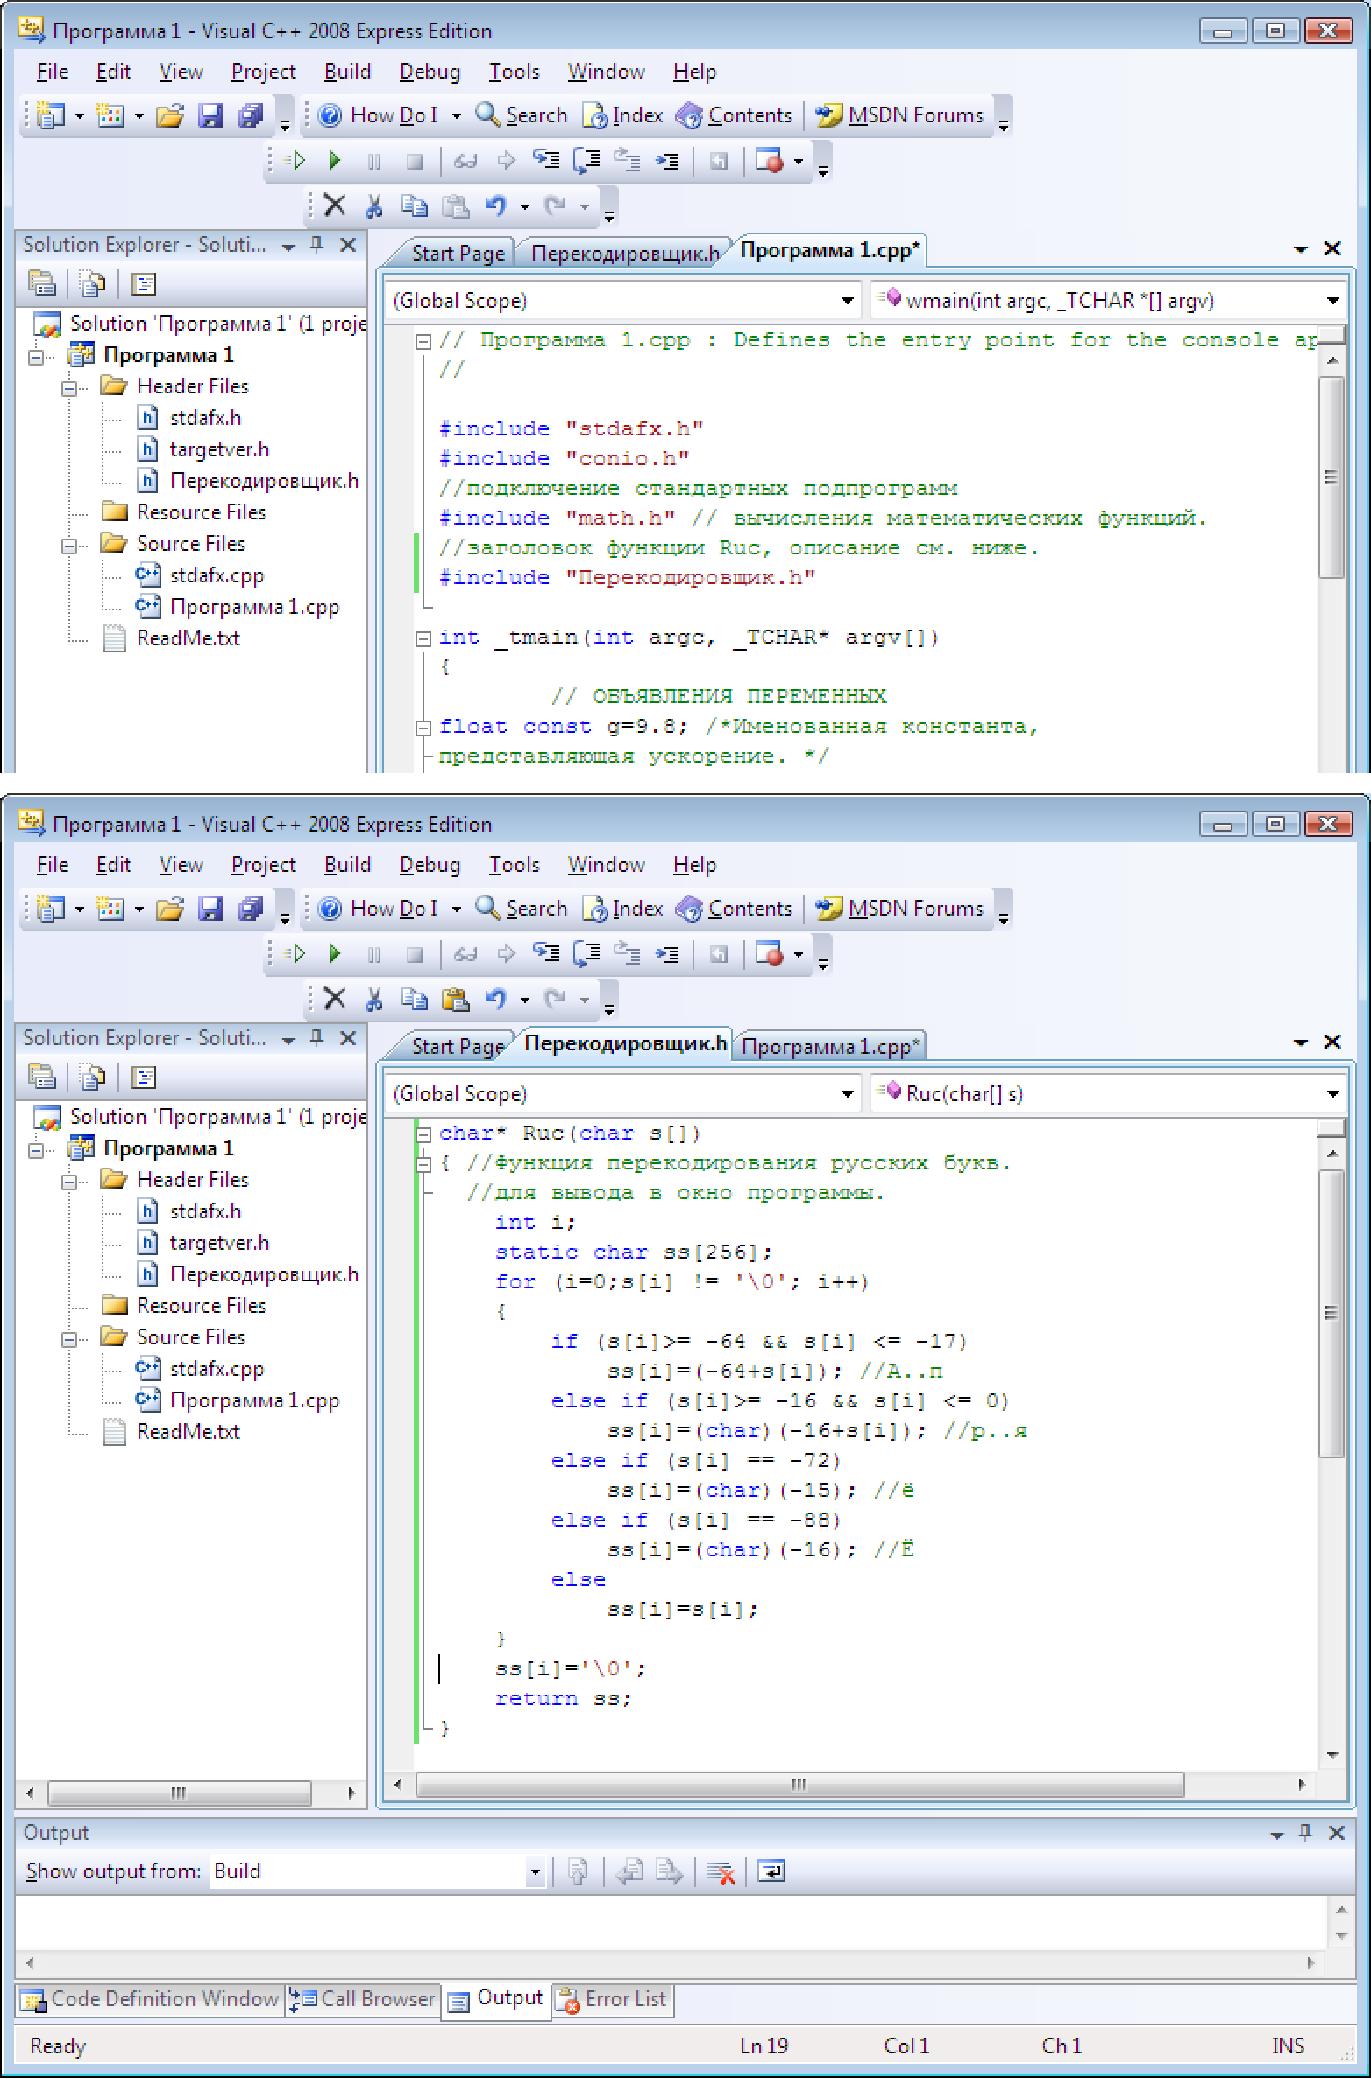Click vertical scrollbar thumb in upper code editor
The width and height of the screenshot is (1371, 2079).
tap(1331, 477)
